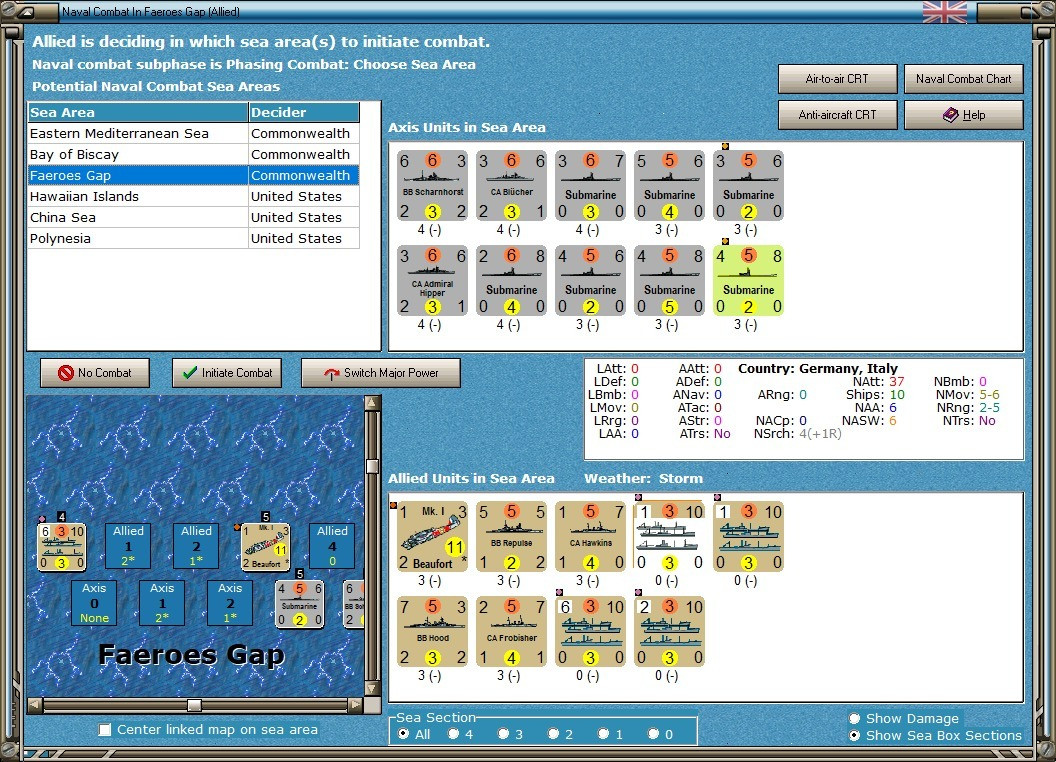Select the BB Scharnhorst unit counter
The height and width of the screenshot is (762, 1056).
432,186
